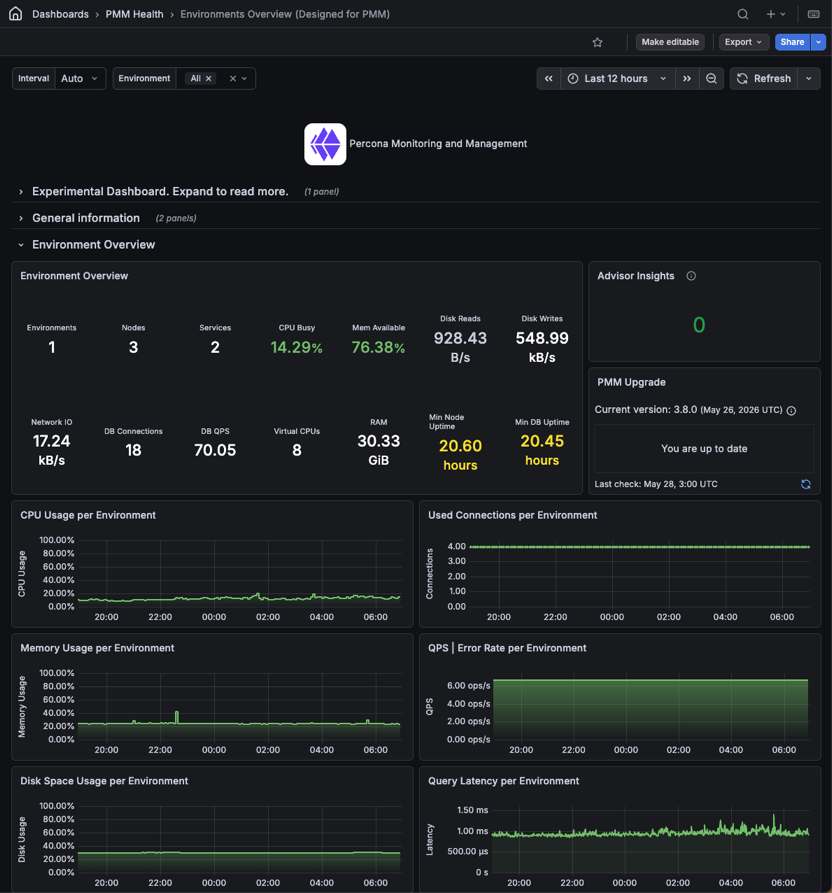
Task: Open the Interval Auto dropdown
Action: tap(80, 79)
